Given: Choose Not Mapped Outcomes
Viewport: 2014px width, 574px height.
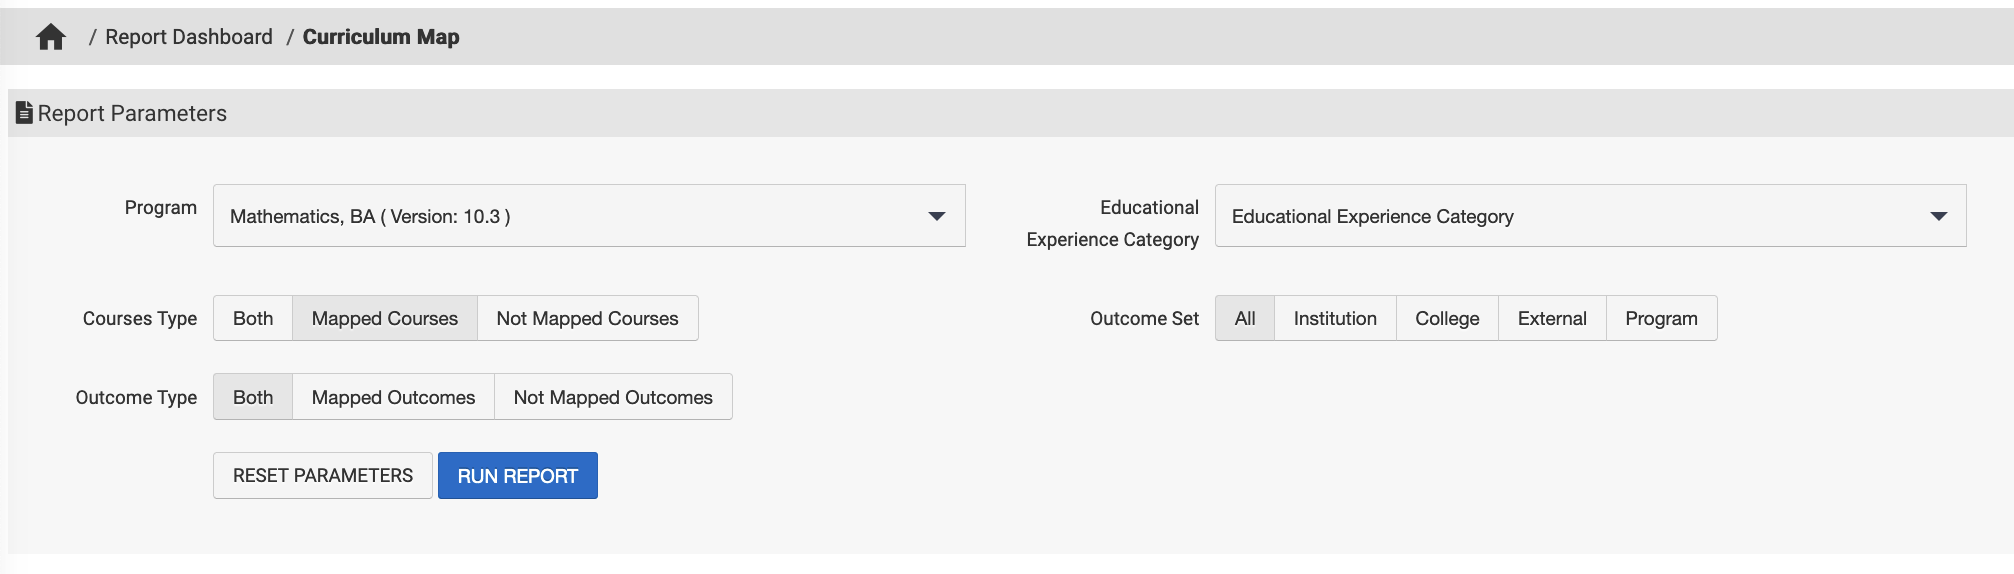Looking at the screenshot, I should pos(613,397).
